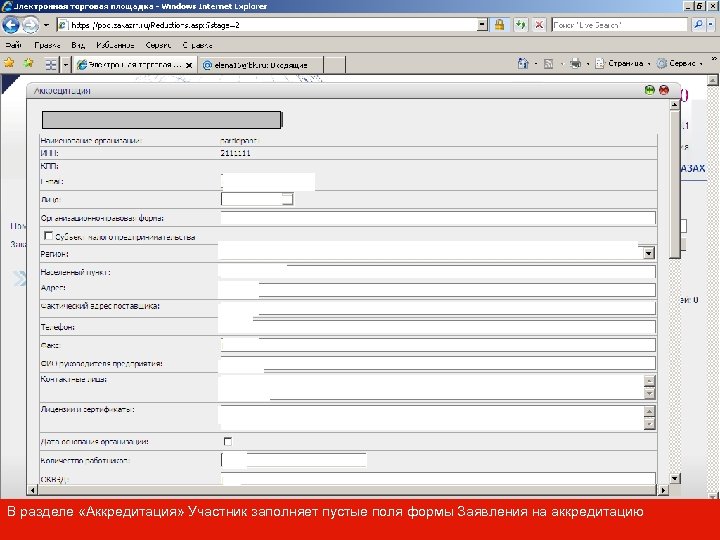Click the E-mail input field
Image resolution: width=720 pixels, height=540 pixels.
[268, 181]
